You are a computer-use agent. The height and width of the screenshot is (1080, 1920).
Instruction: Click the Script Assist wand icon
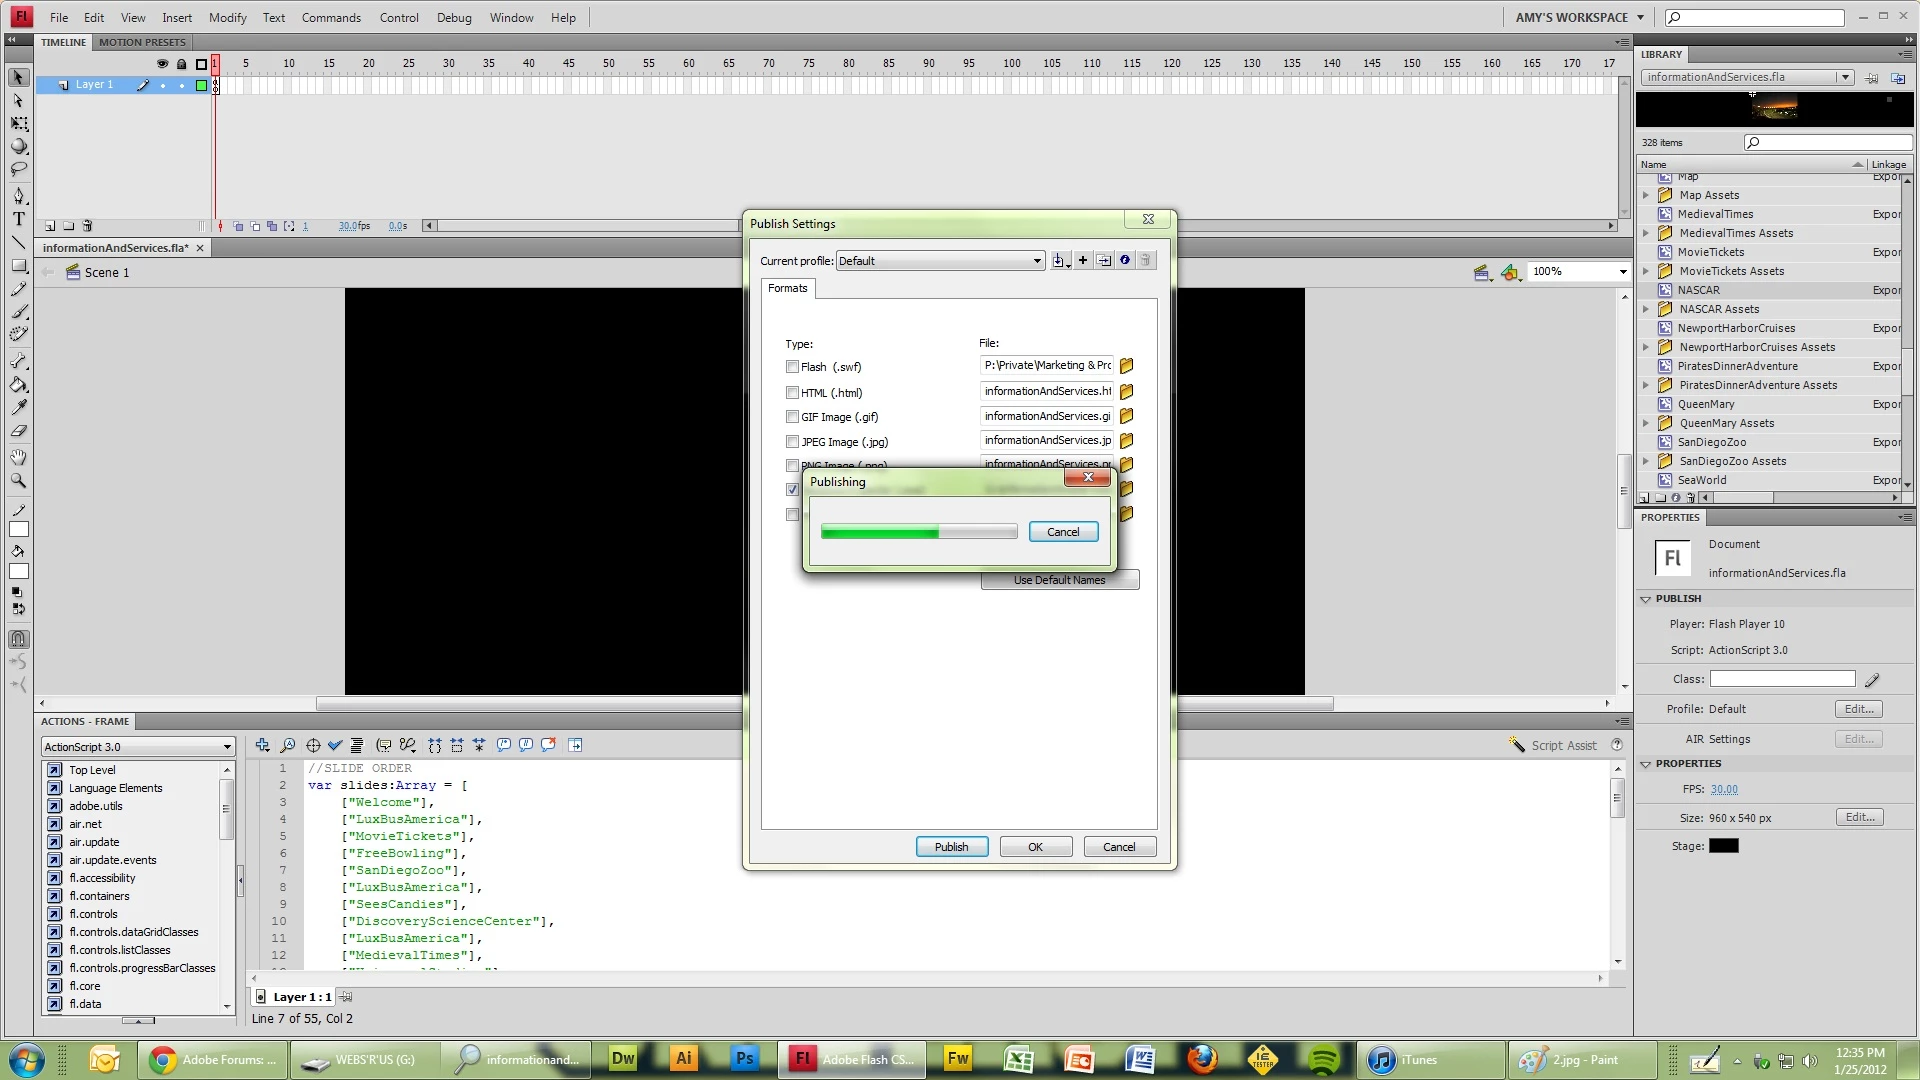(1517, 745)
